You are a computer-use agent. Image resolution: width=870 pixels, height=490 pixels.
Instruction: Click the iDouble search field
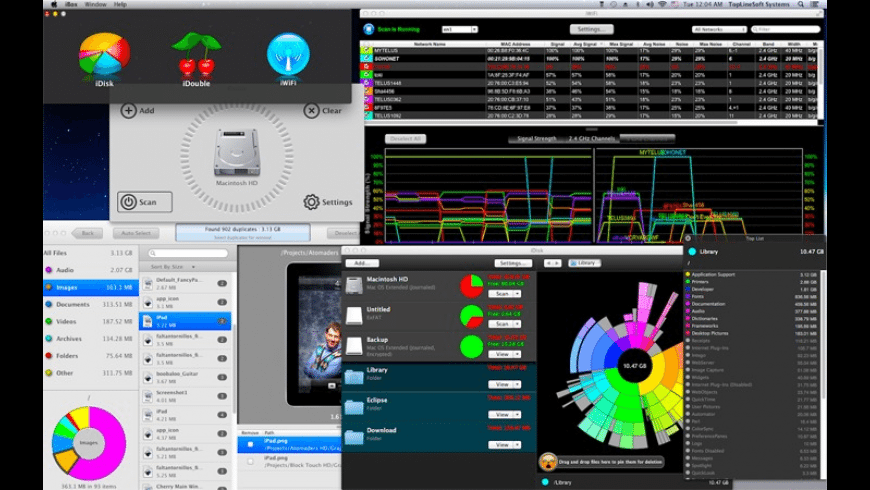[x=188, y=254]
